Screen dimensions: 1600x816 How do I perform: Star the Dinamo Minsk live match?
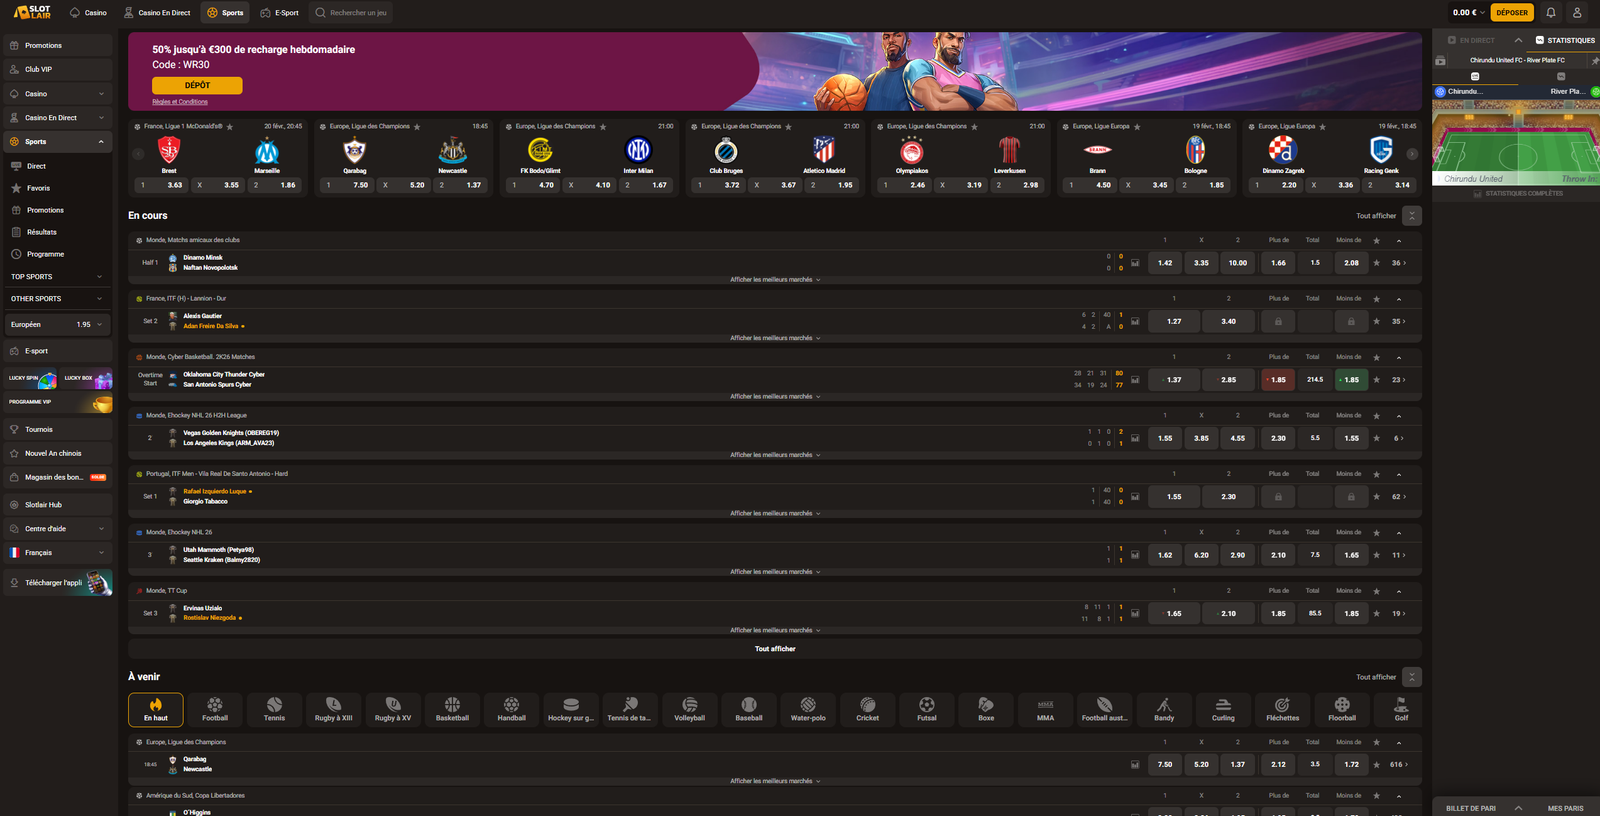click(x=1377, y=263)
